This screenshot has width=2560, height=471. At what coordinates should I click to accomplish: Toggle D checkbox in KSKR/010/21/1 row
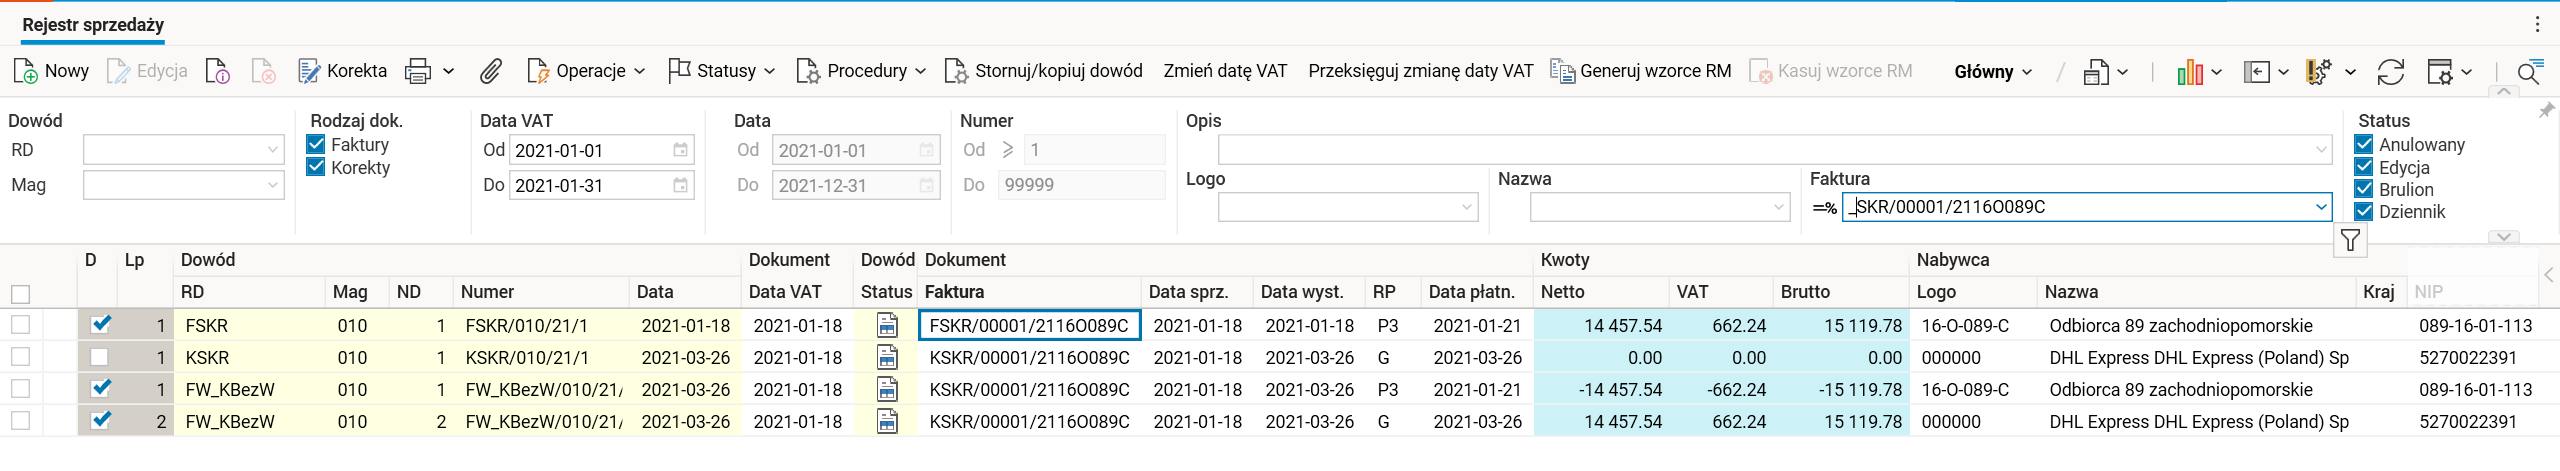(x=99, y=357)
